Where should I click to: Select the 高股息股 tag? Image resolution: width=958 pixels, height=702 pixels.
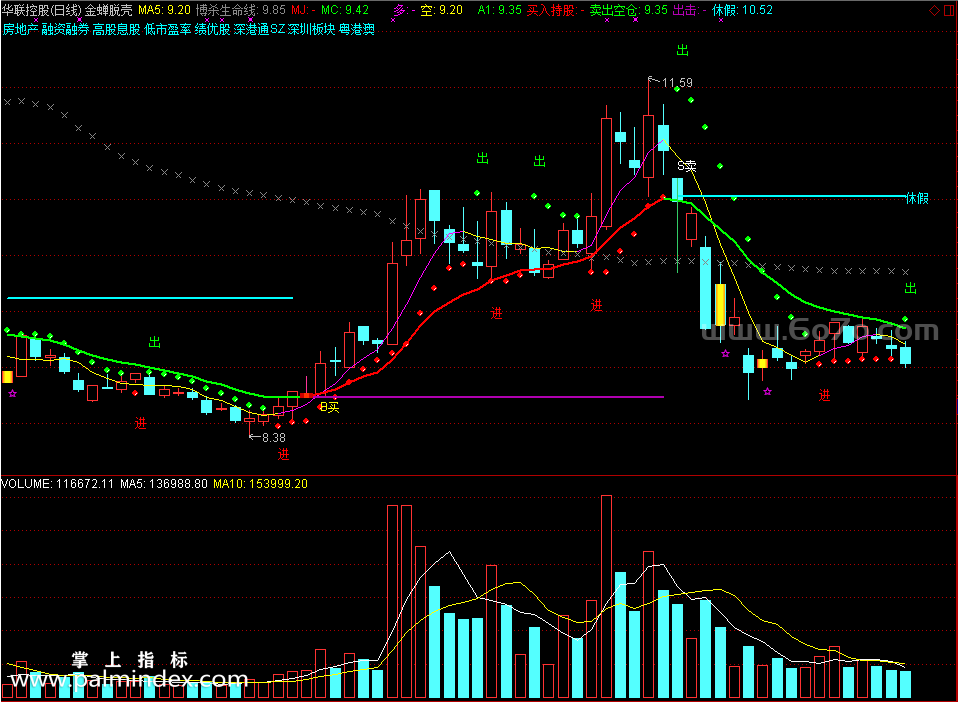[x=116, y=29]
